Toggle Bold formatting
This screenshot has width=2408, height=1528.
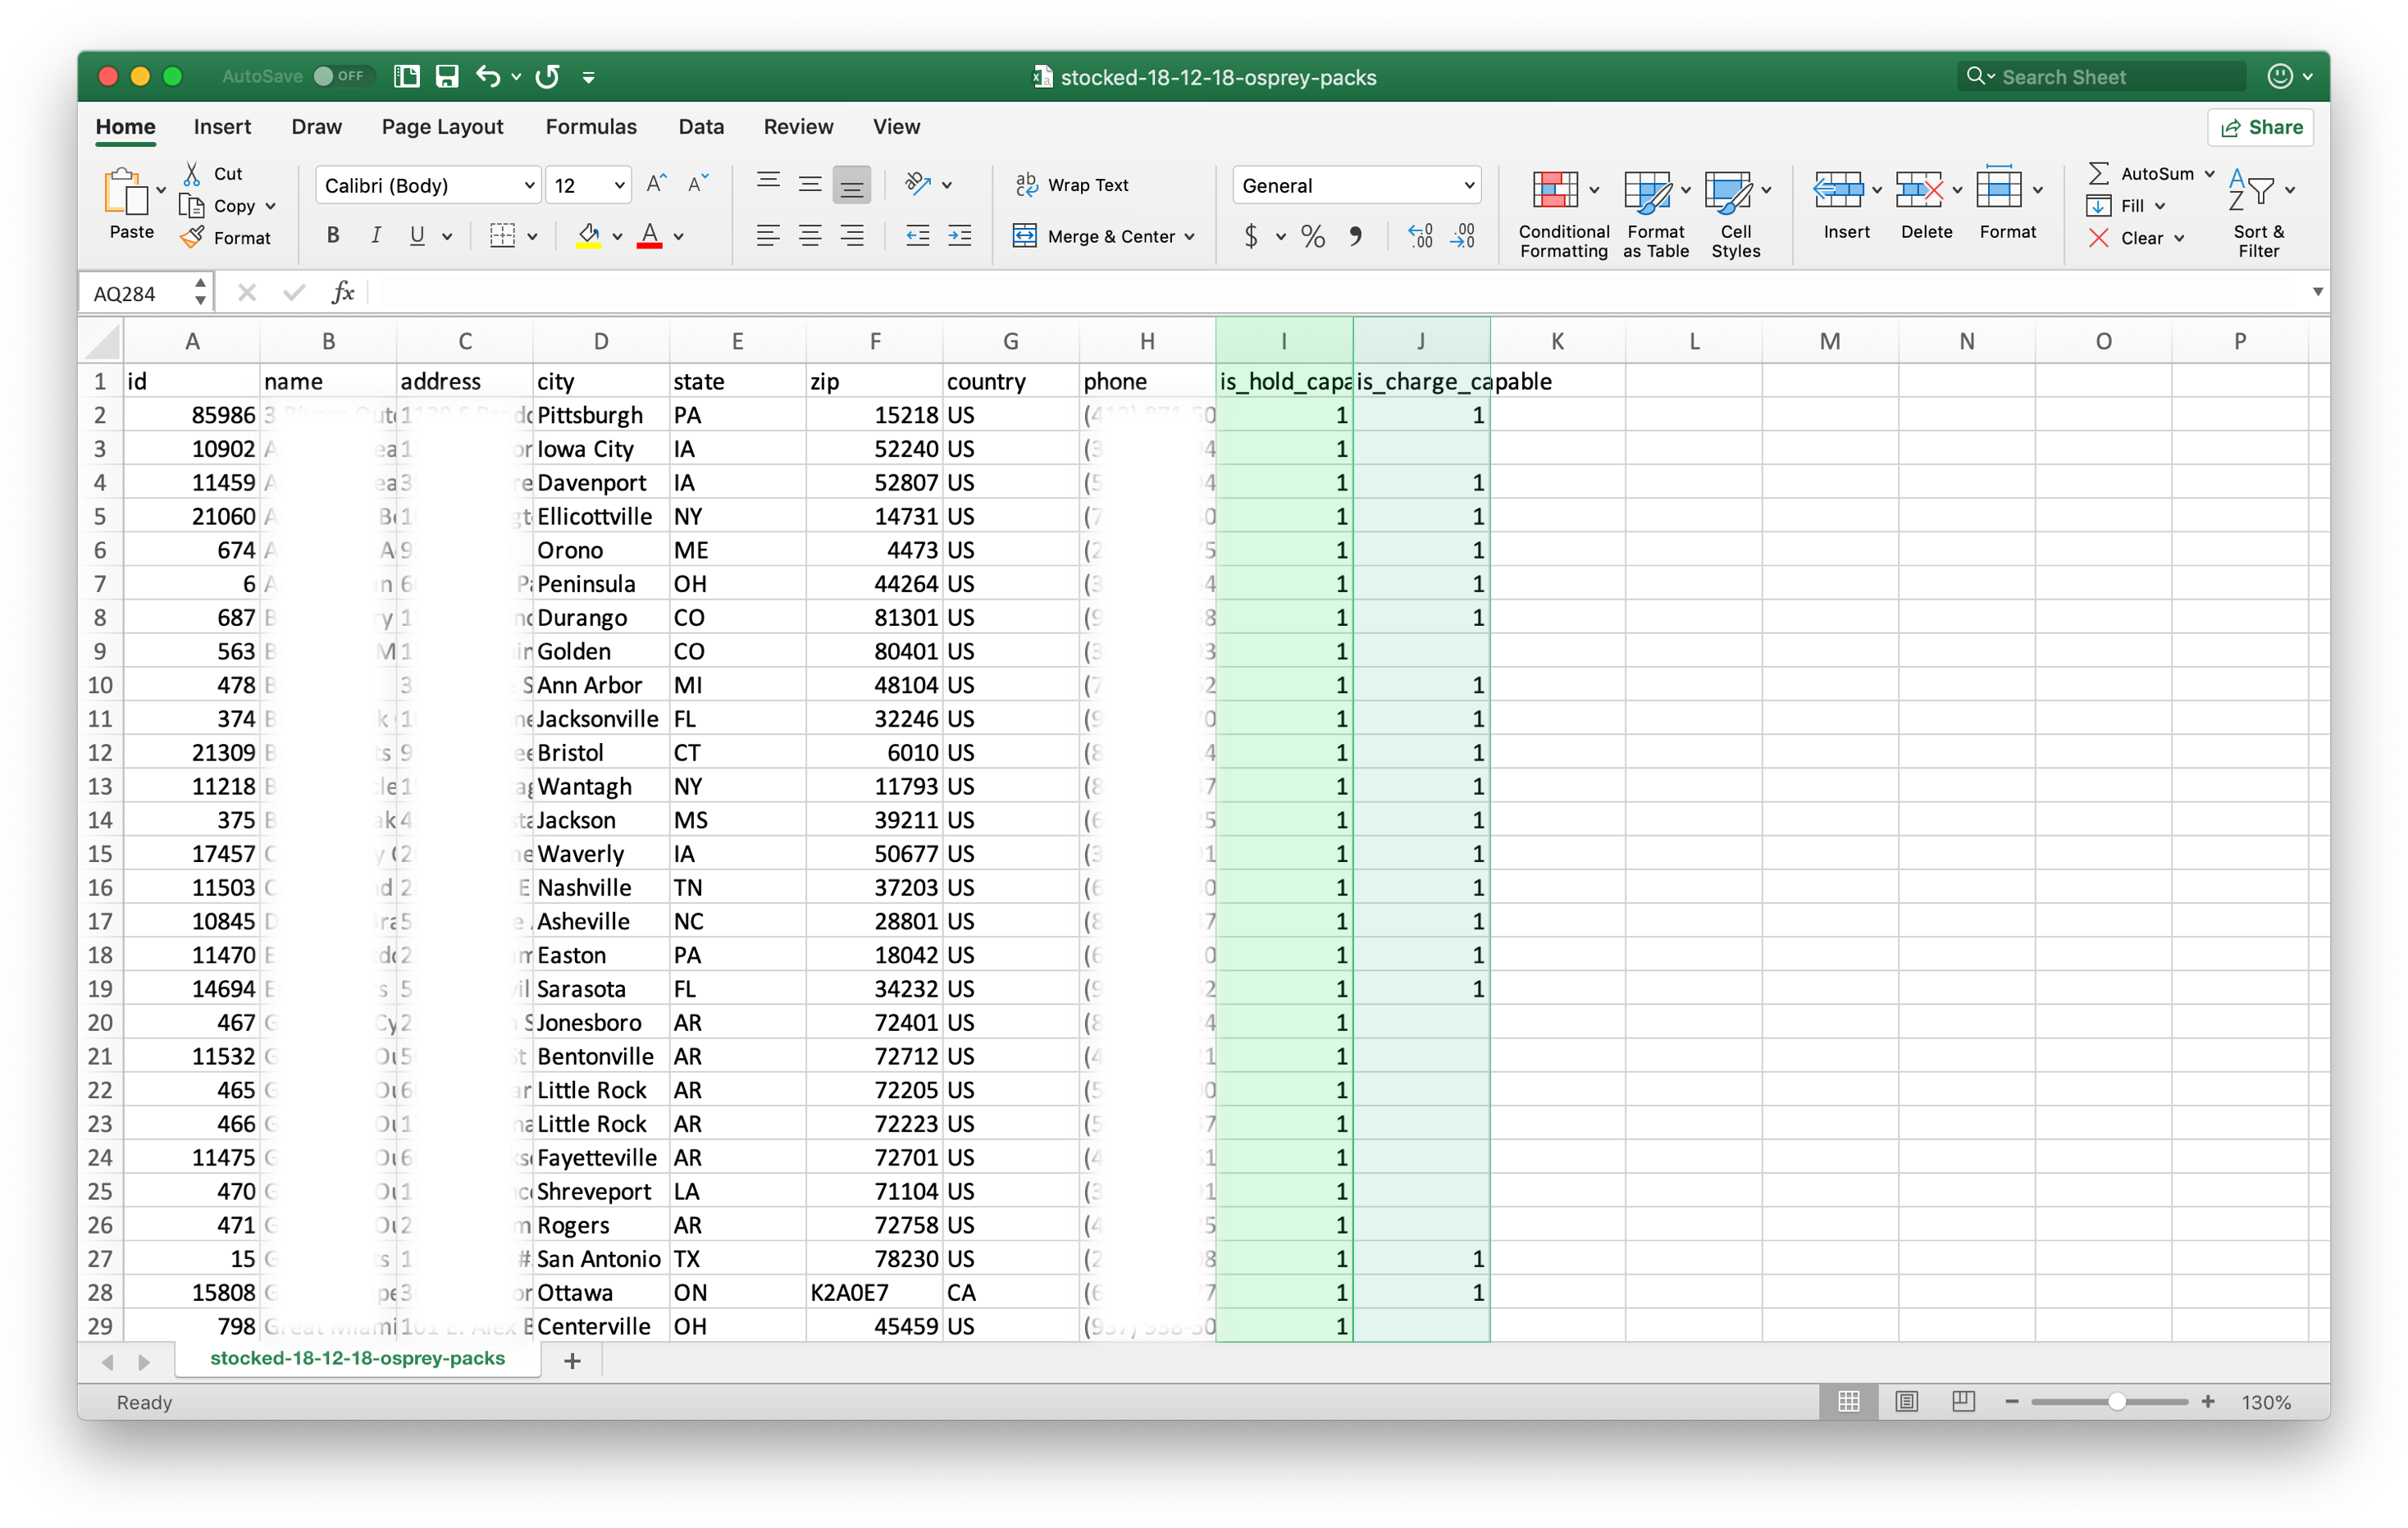pyautogui.click(x=333, y=236)
